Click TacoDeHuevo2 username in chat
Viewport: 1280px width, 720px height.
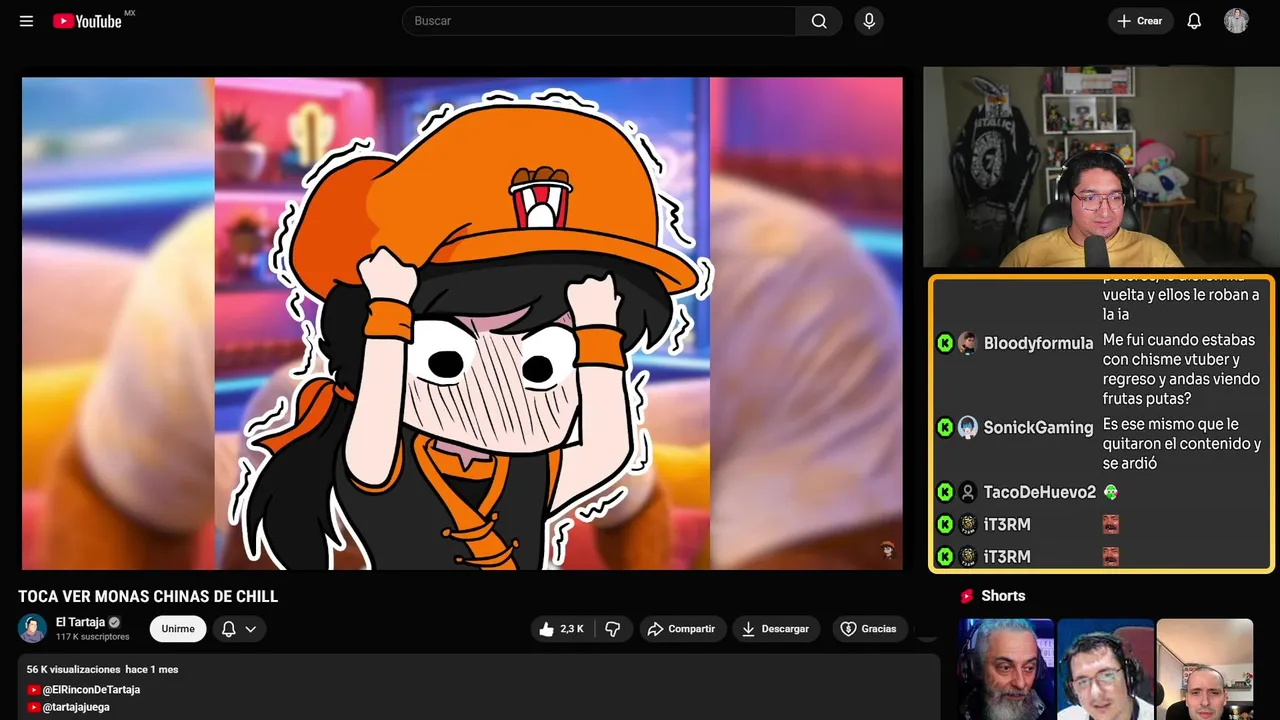tap(1040, 492)
